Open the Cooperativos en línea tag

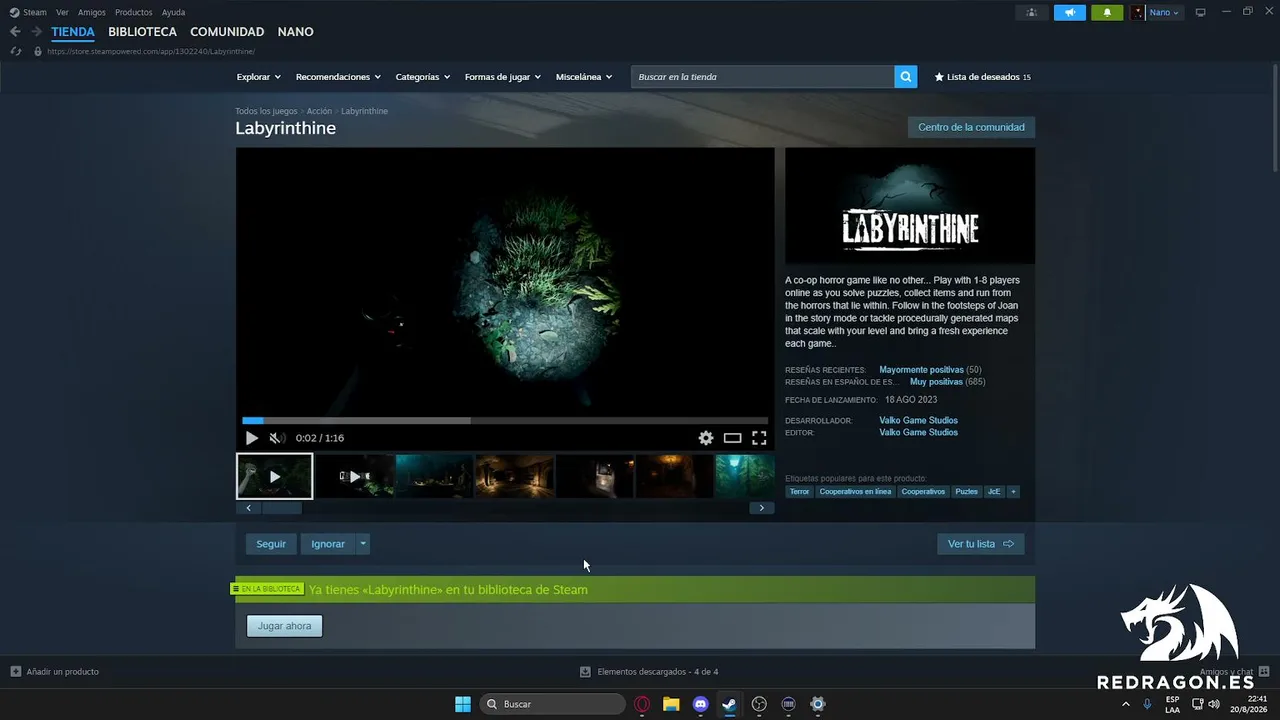pos(855,492)
